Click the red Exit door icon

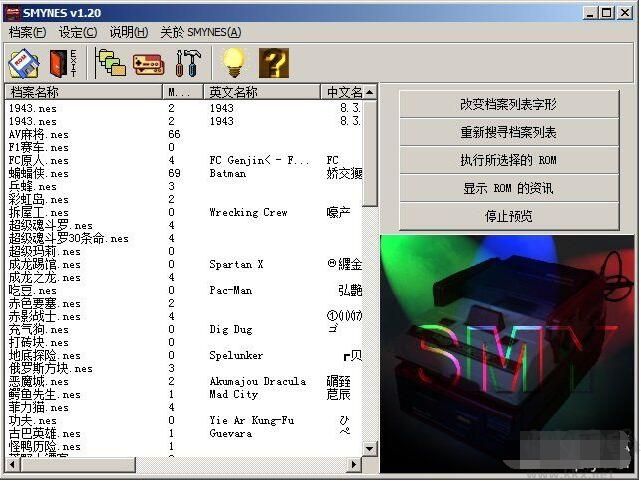click(63, 63)
